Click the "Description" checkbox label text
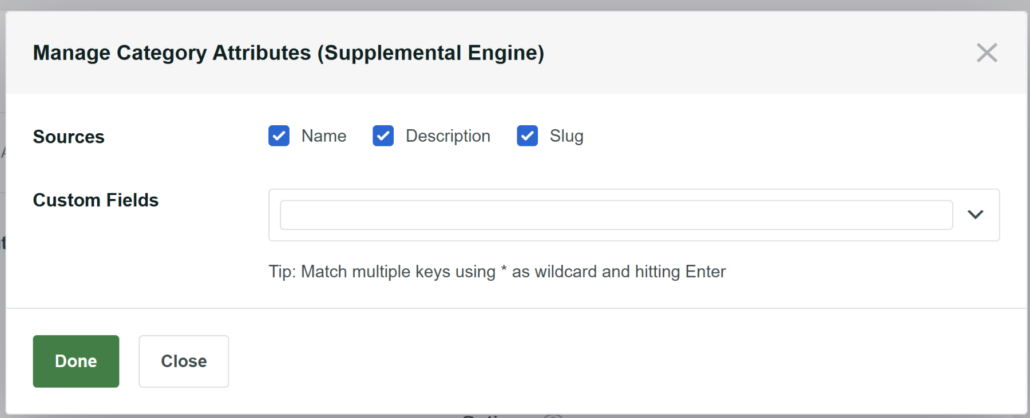 click(447, 136)
